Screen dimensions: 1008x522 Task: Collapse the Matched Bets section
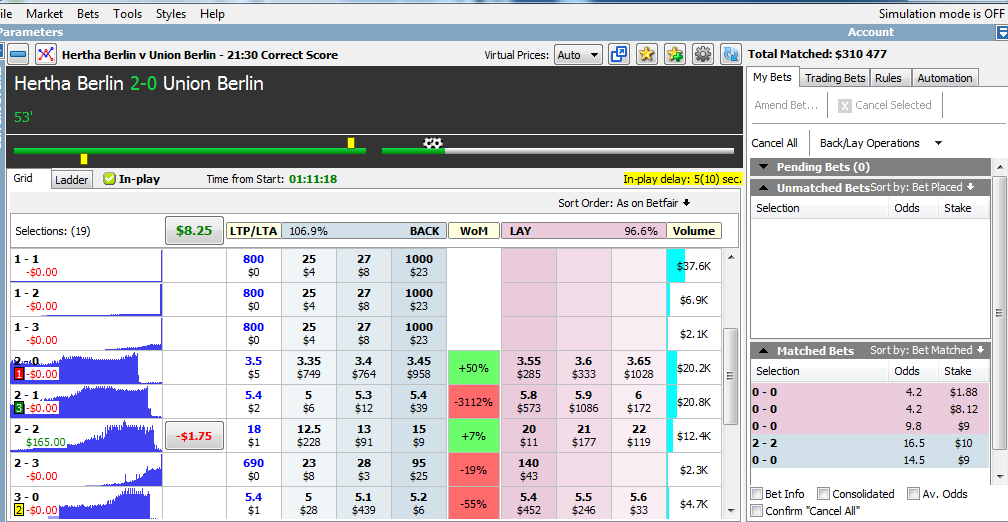(x=764, y=351)
